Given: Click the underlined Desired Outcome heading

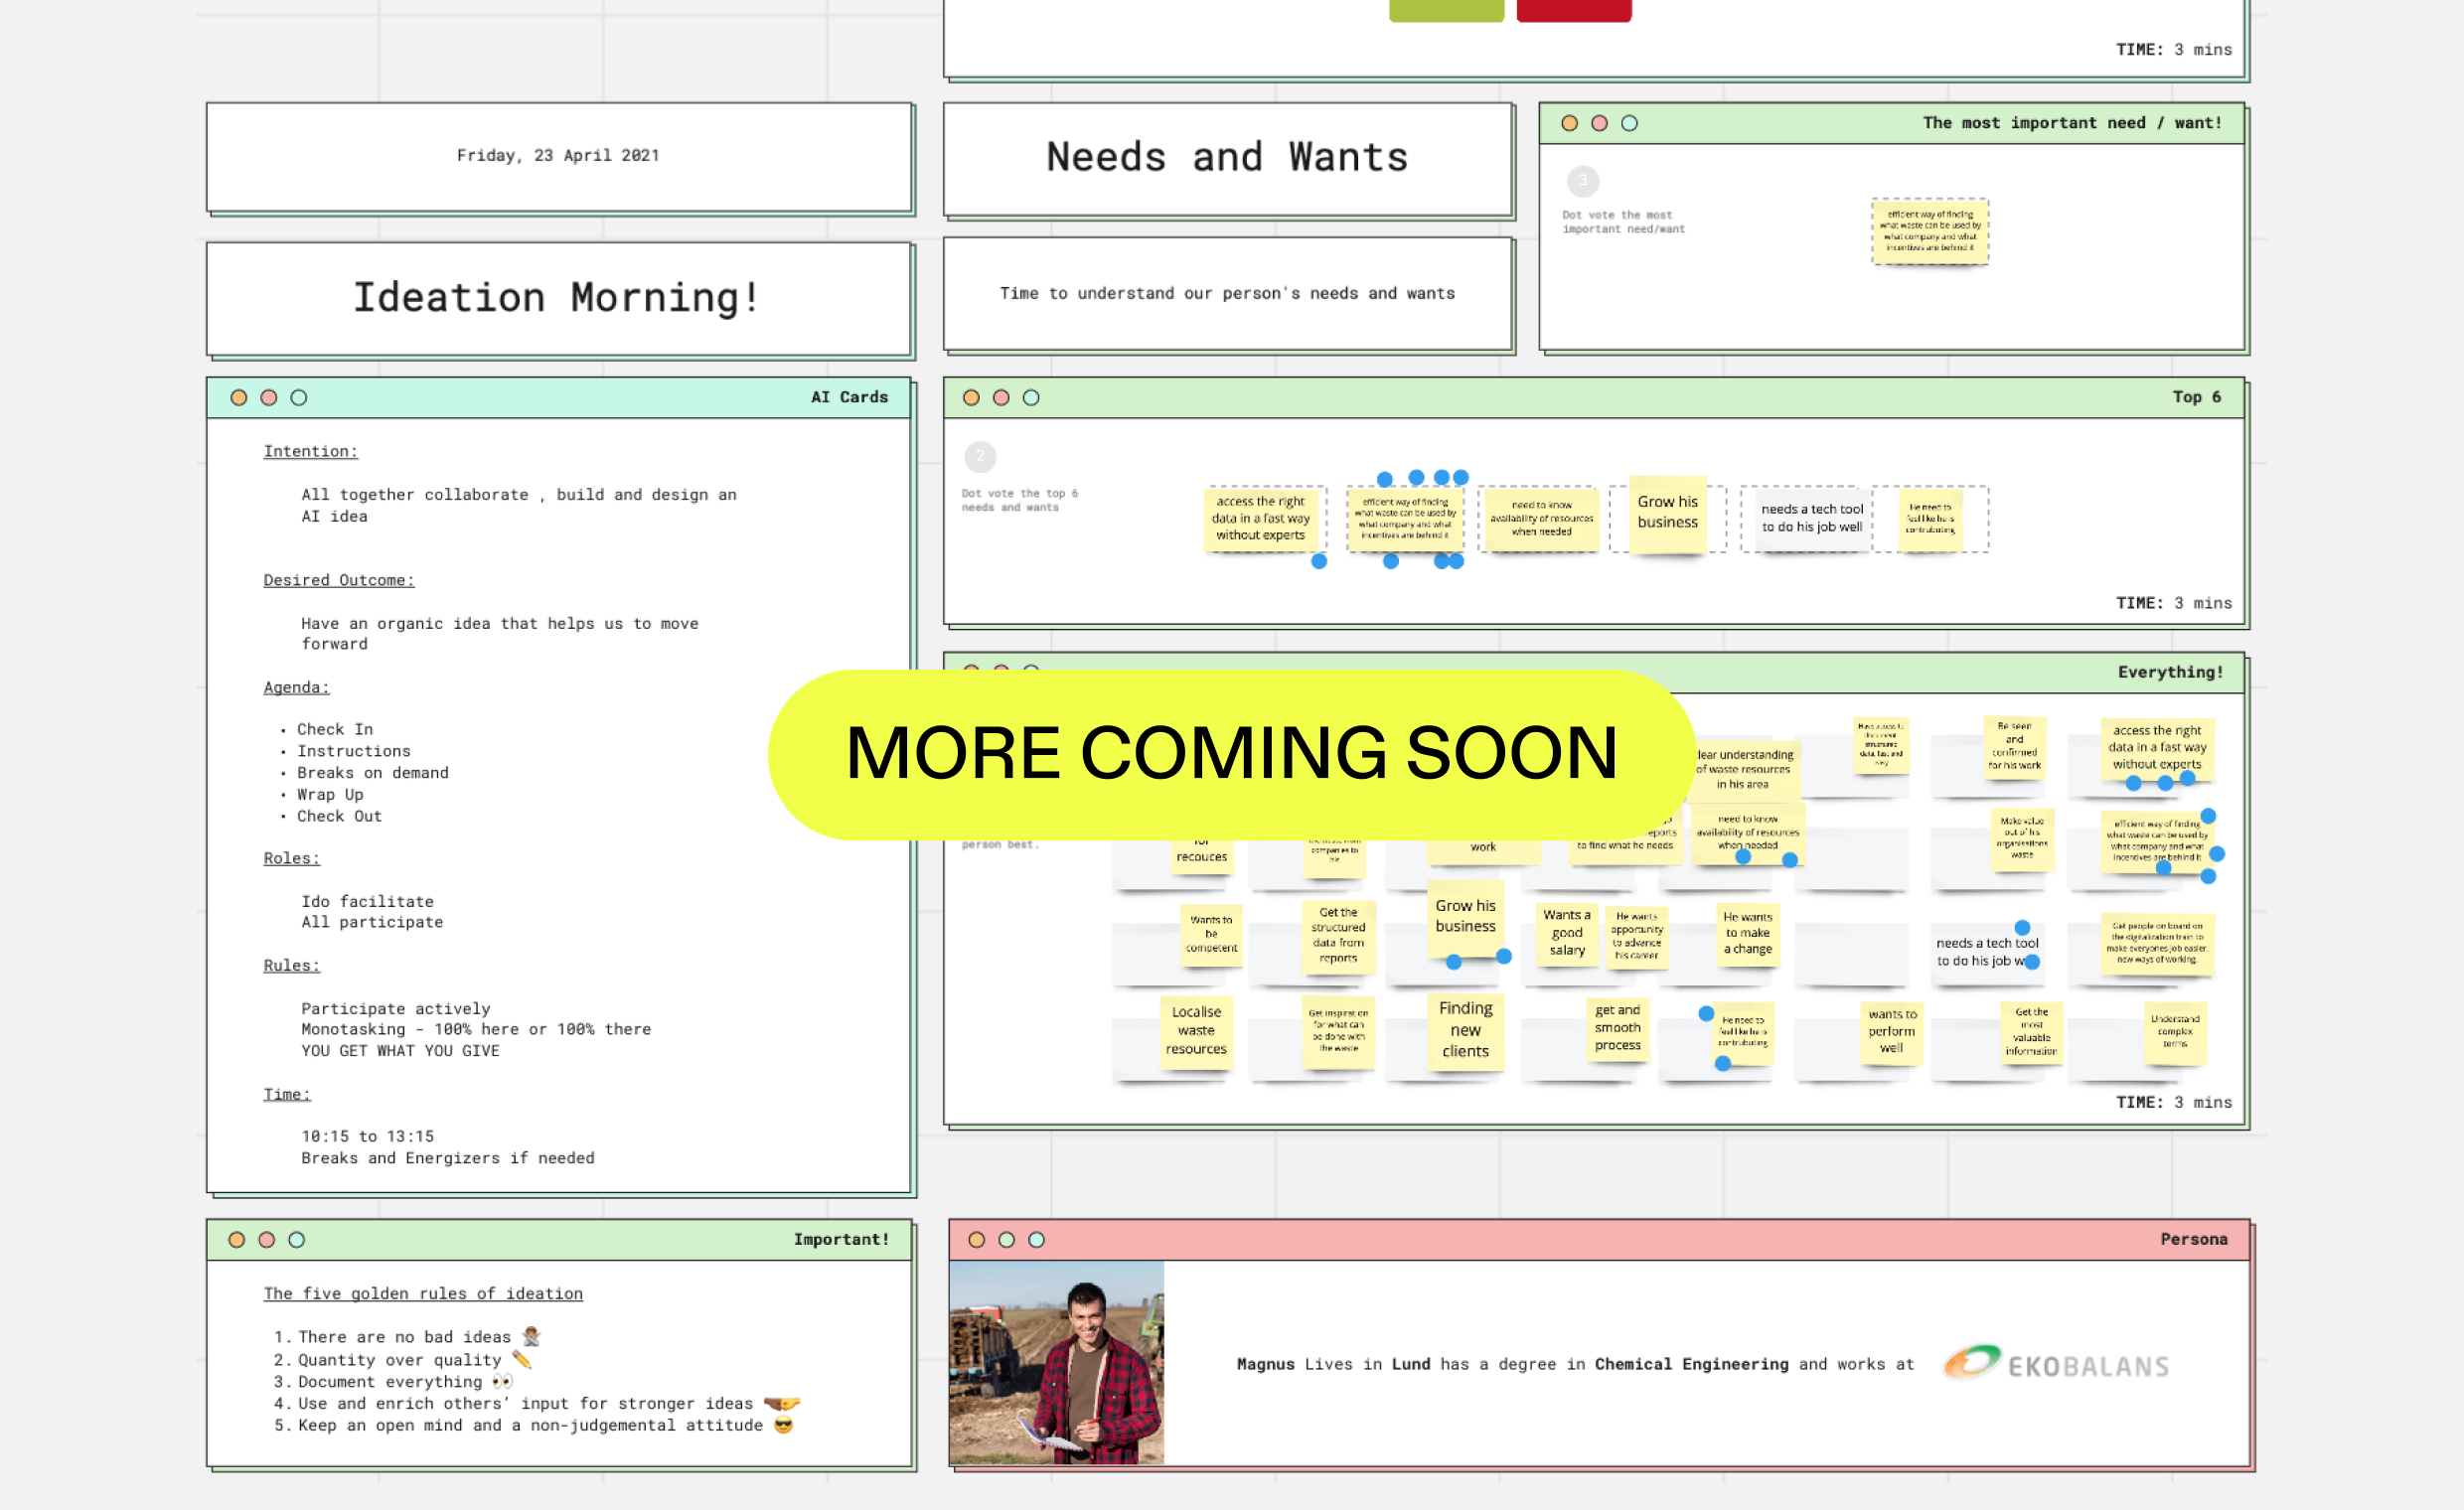Looking at the screenshot, I should coord(338,581).
